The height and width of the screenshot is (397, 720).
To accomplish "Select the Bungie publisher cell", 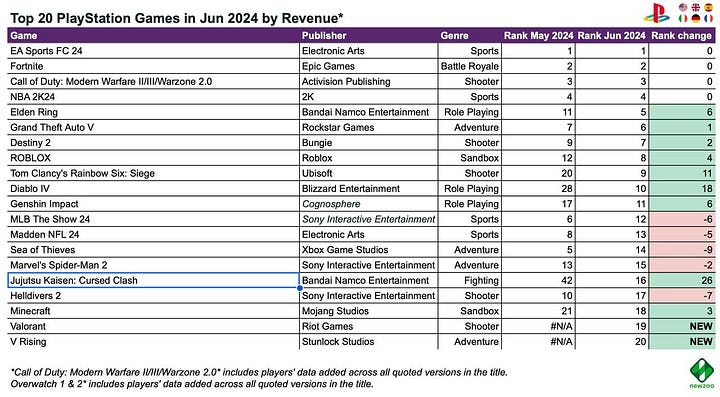I will (368, 143).
